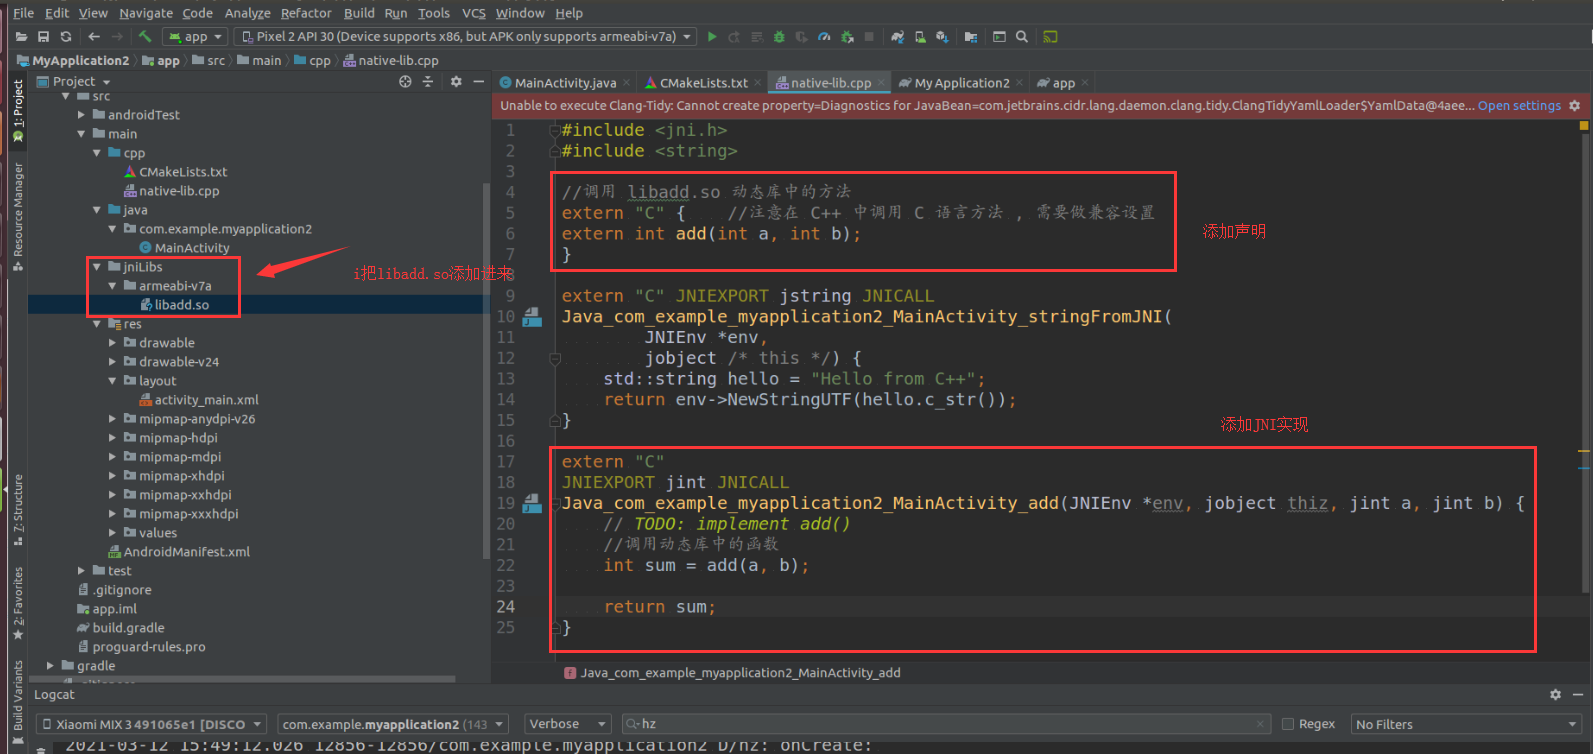Open the SDK Manager icon
Viewport: 1593px width, 754px height.
(x=943, y=37)
